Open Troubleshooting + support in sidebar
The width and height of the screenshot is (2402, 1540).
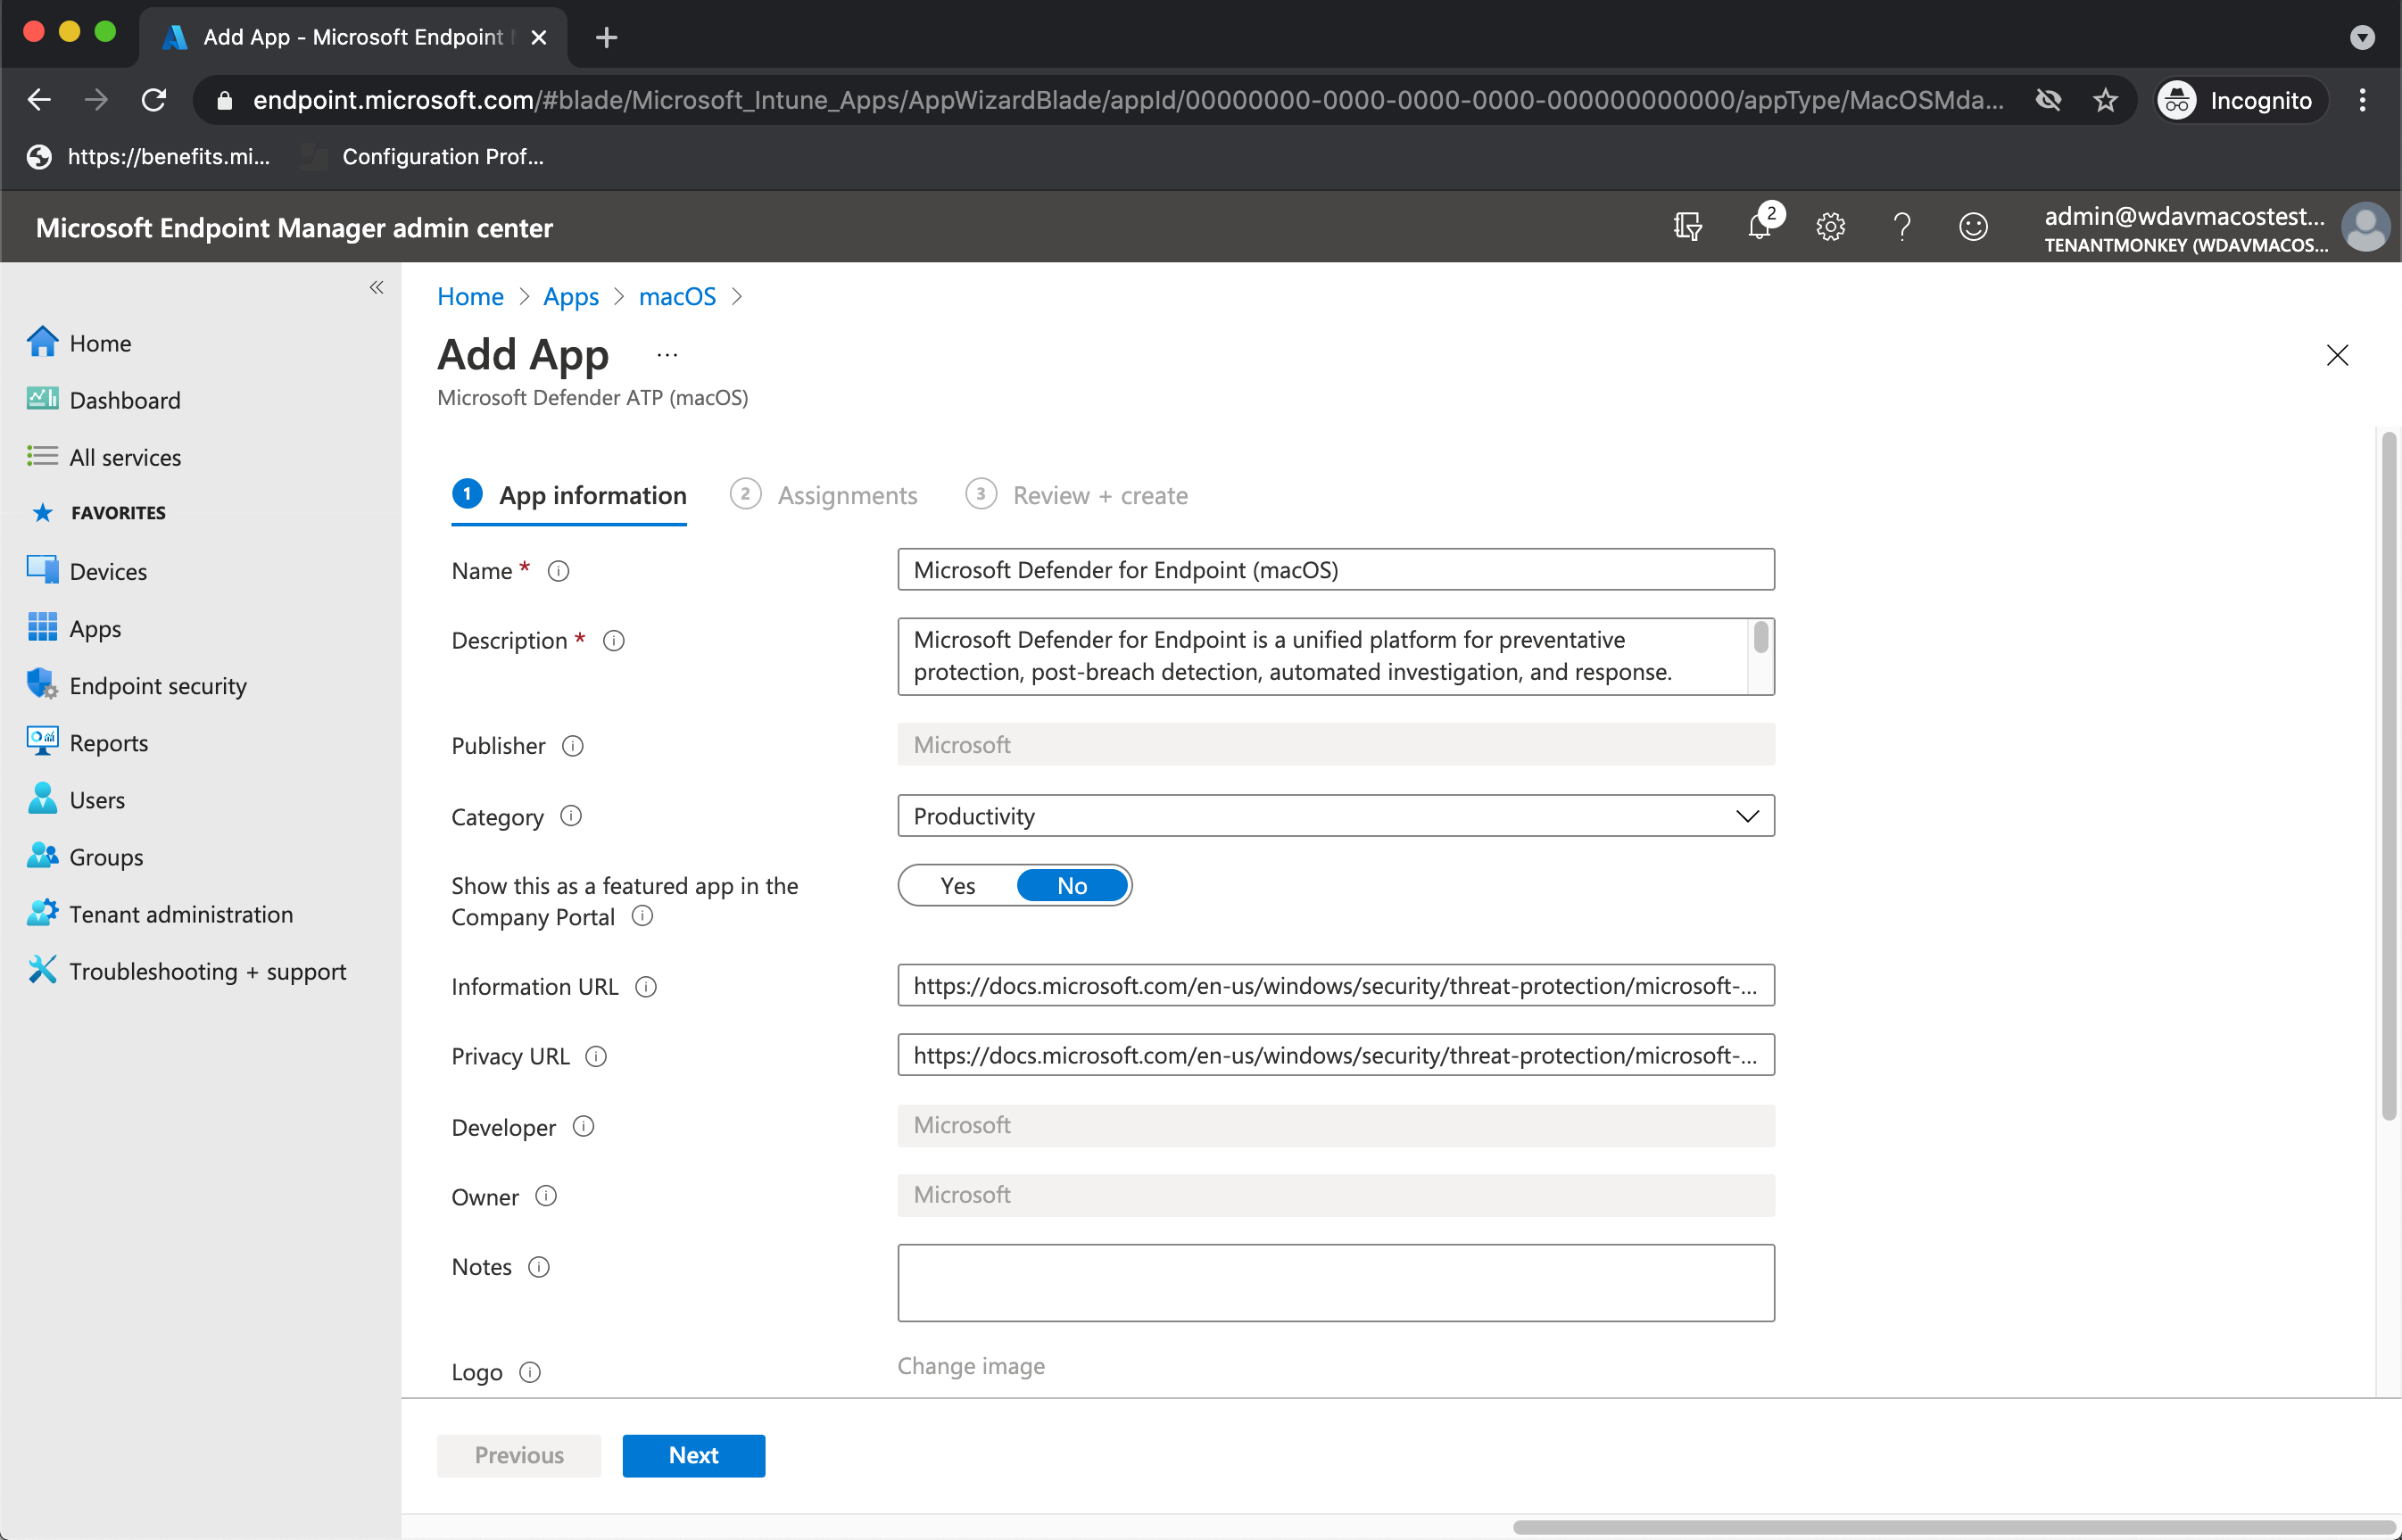207,971
